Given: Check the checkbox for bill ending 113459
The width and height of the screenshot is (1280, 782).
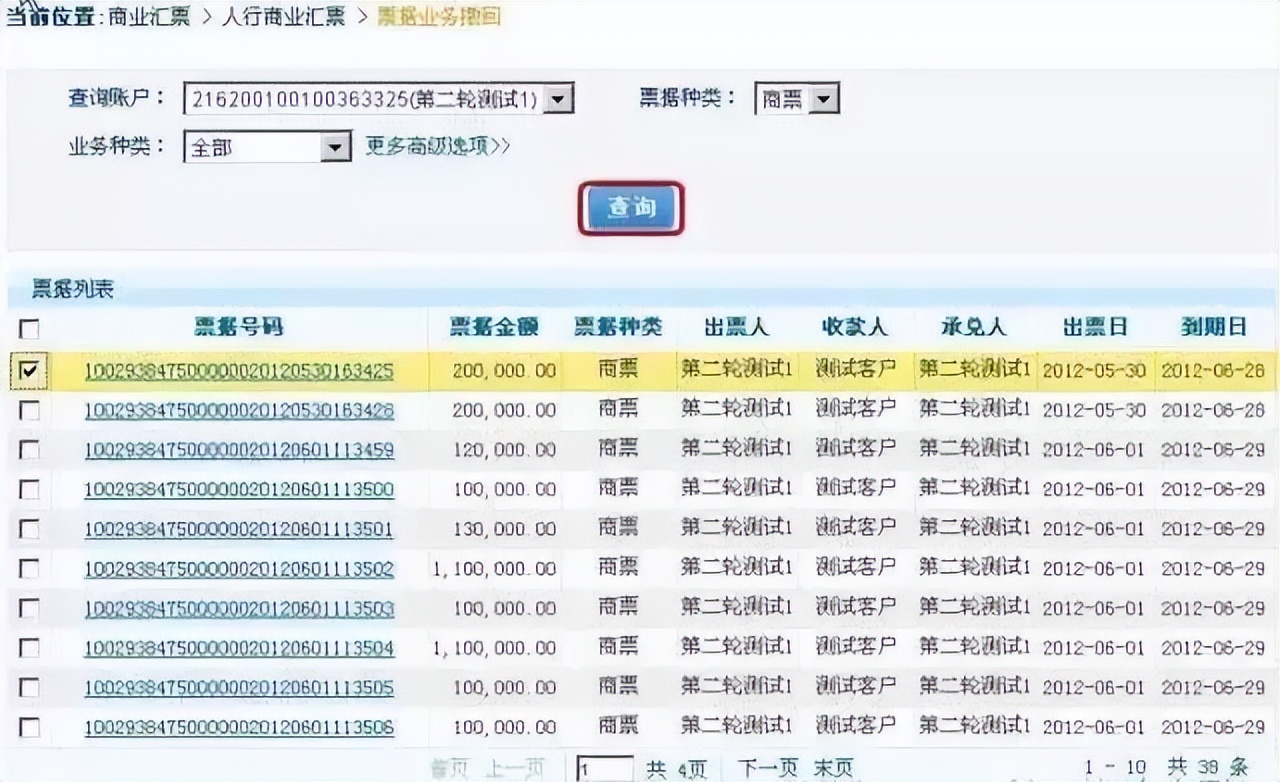Looking at the screenshot, I should [29, 450].
